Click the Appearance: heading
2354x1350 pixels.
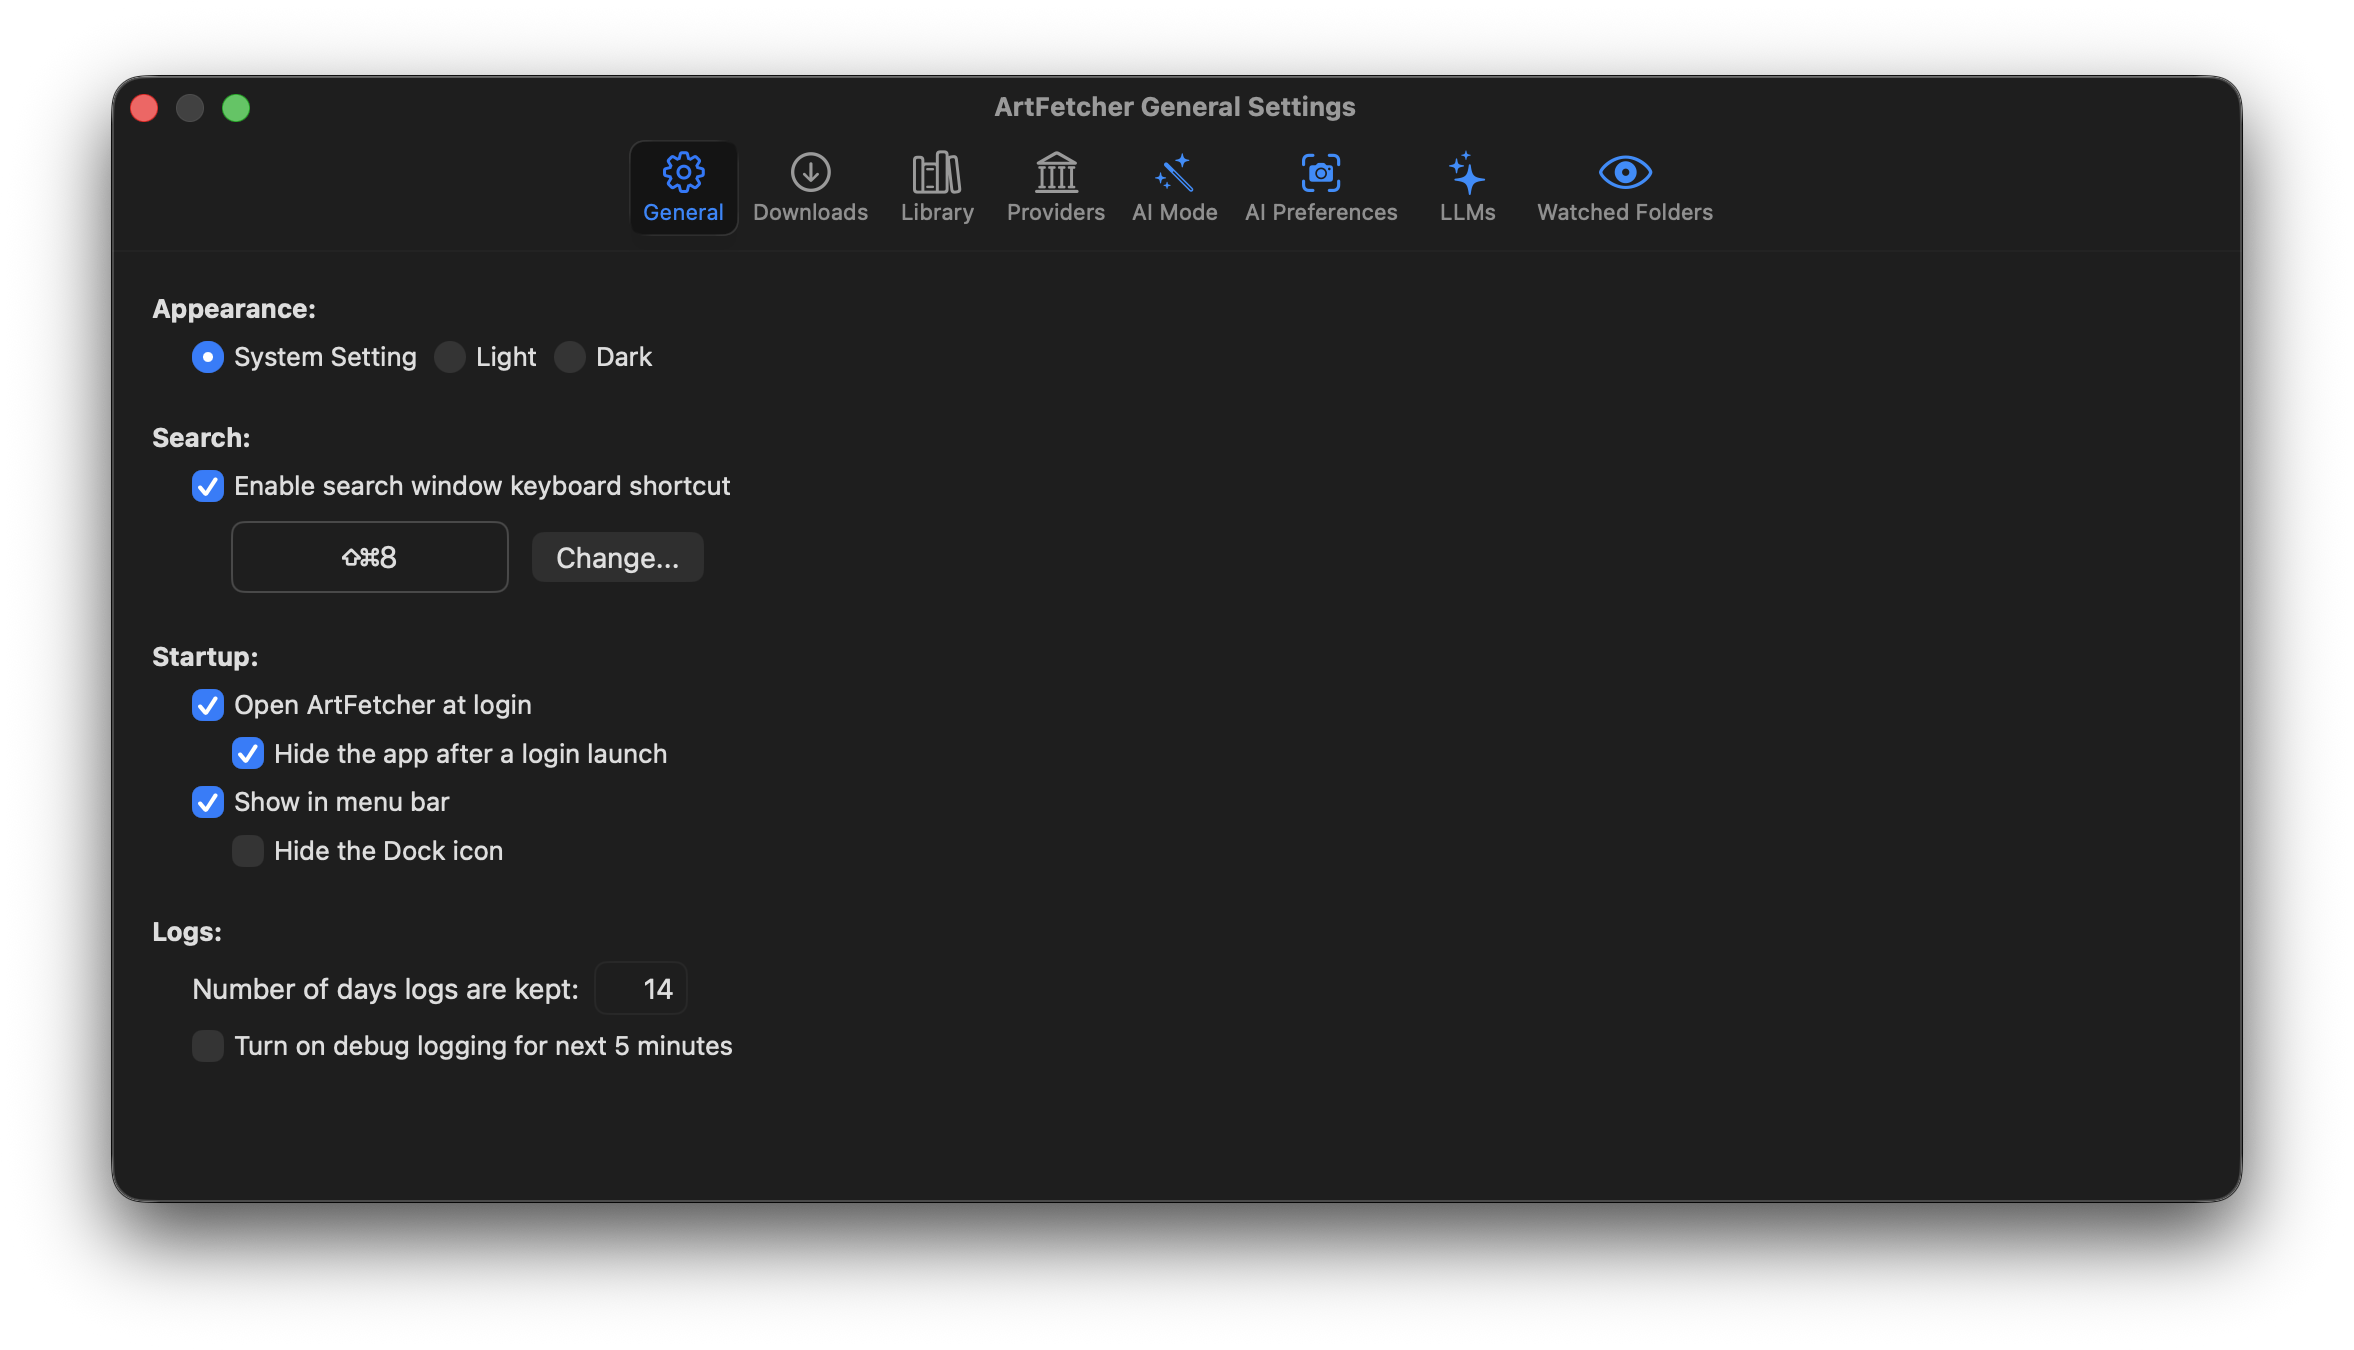pos(234,309)
